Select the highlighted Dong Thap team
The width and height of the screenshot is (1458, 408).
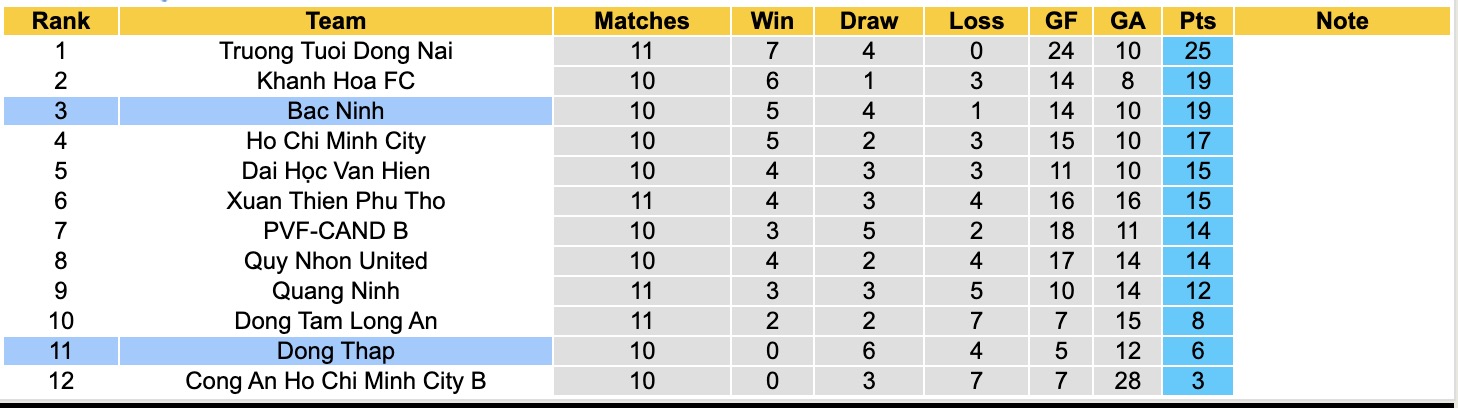tap(336, 351)
